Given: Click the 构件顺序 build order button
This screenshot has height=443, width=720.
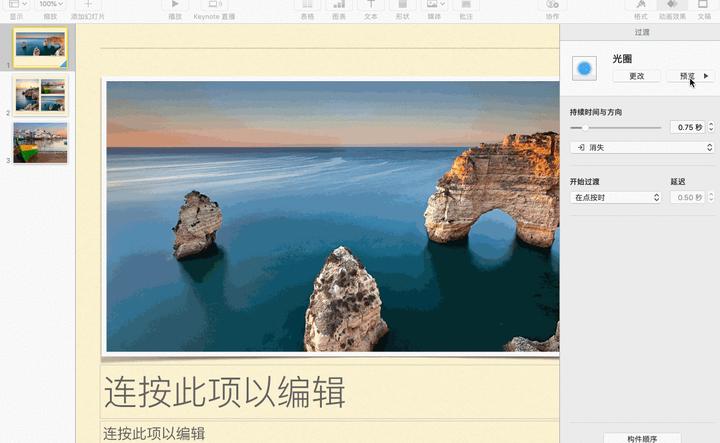Looking at the screenshot, I should [642, 438].
